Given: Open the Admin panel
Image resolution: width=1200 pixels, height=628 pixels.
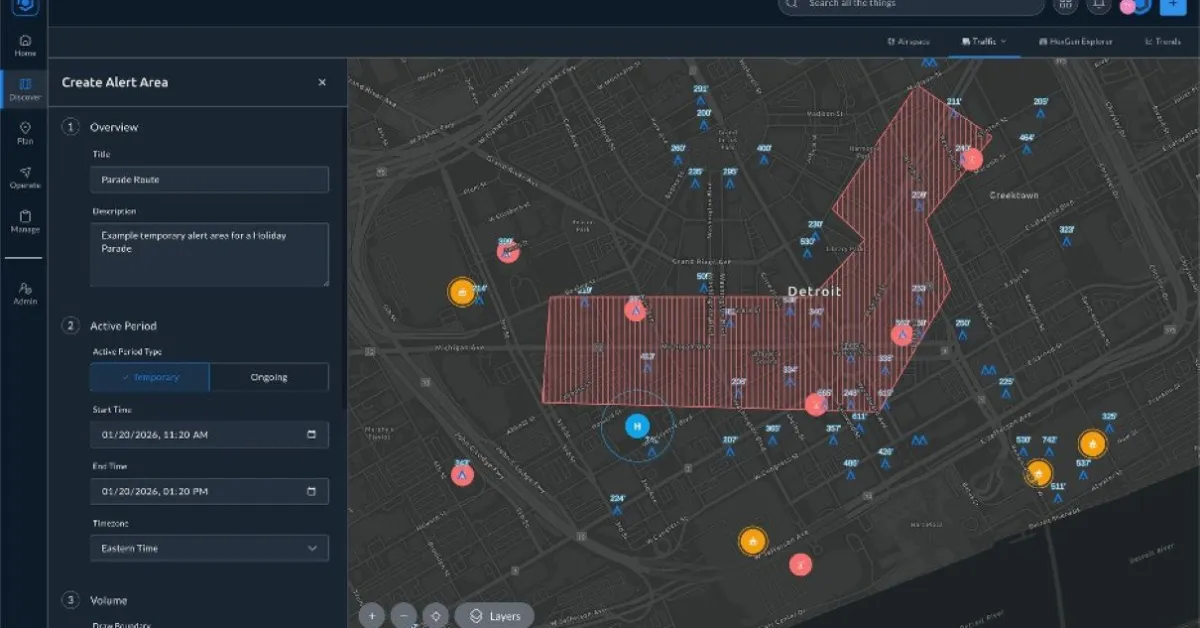Looking at the screenshot, I should 24,290.
